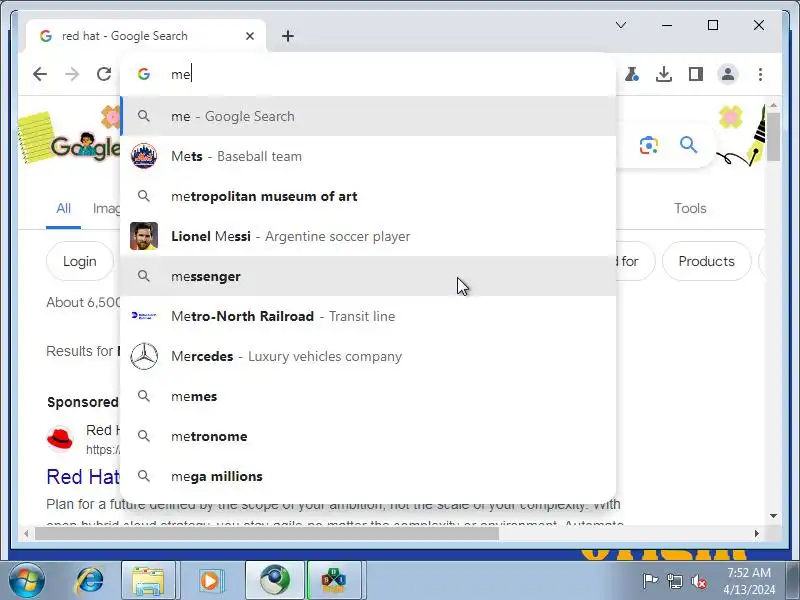Open Windows Explorer folder in taskbar

click(x=148, y=580)
